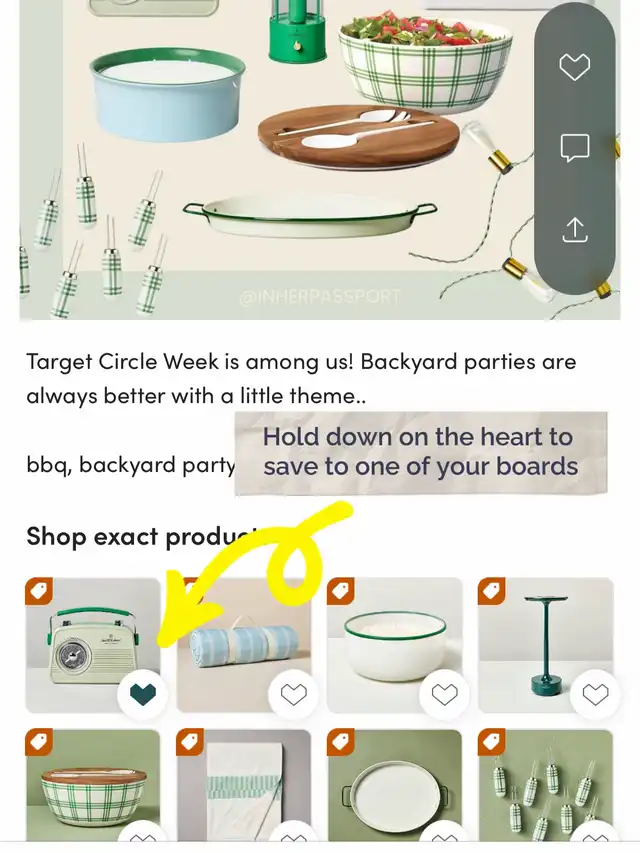This screenshot has height=853, width=640.
Task: Tap the 'bbq, backyard party' tags text
Action: click(131, 466)
